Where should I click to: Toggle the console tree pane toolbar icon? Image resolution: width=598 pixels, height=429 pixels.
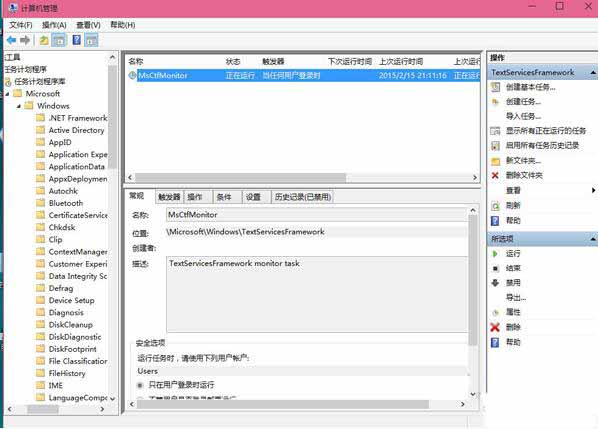click(x=59, y=40)
